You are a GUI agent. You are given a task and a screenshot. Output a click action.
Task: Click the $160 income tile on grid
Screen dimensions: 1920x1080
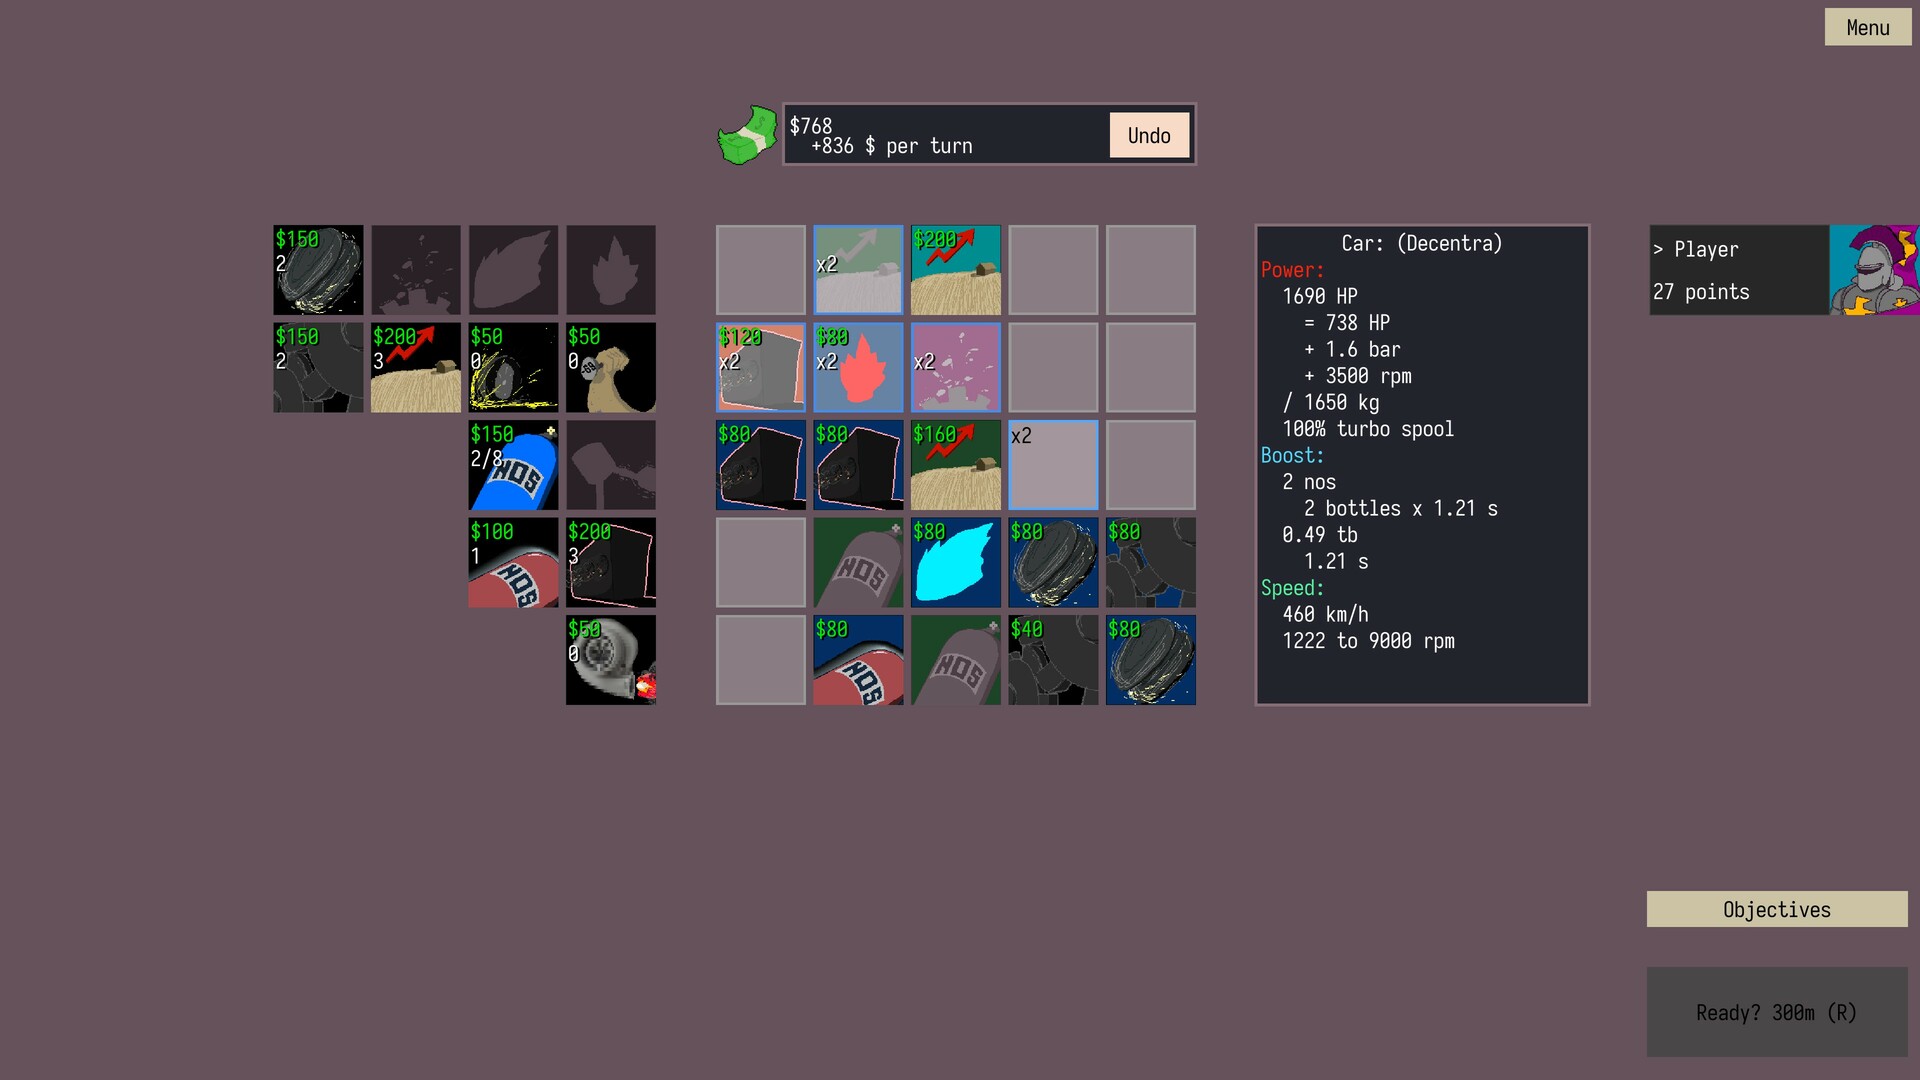coord(955,465)
